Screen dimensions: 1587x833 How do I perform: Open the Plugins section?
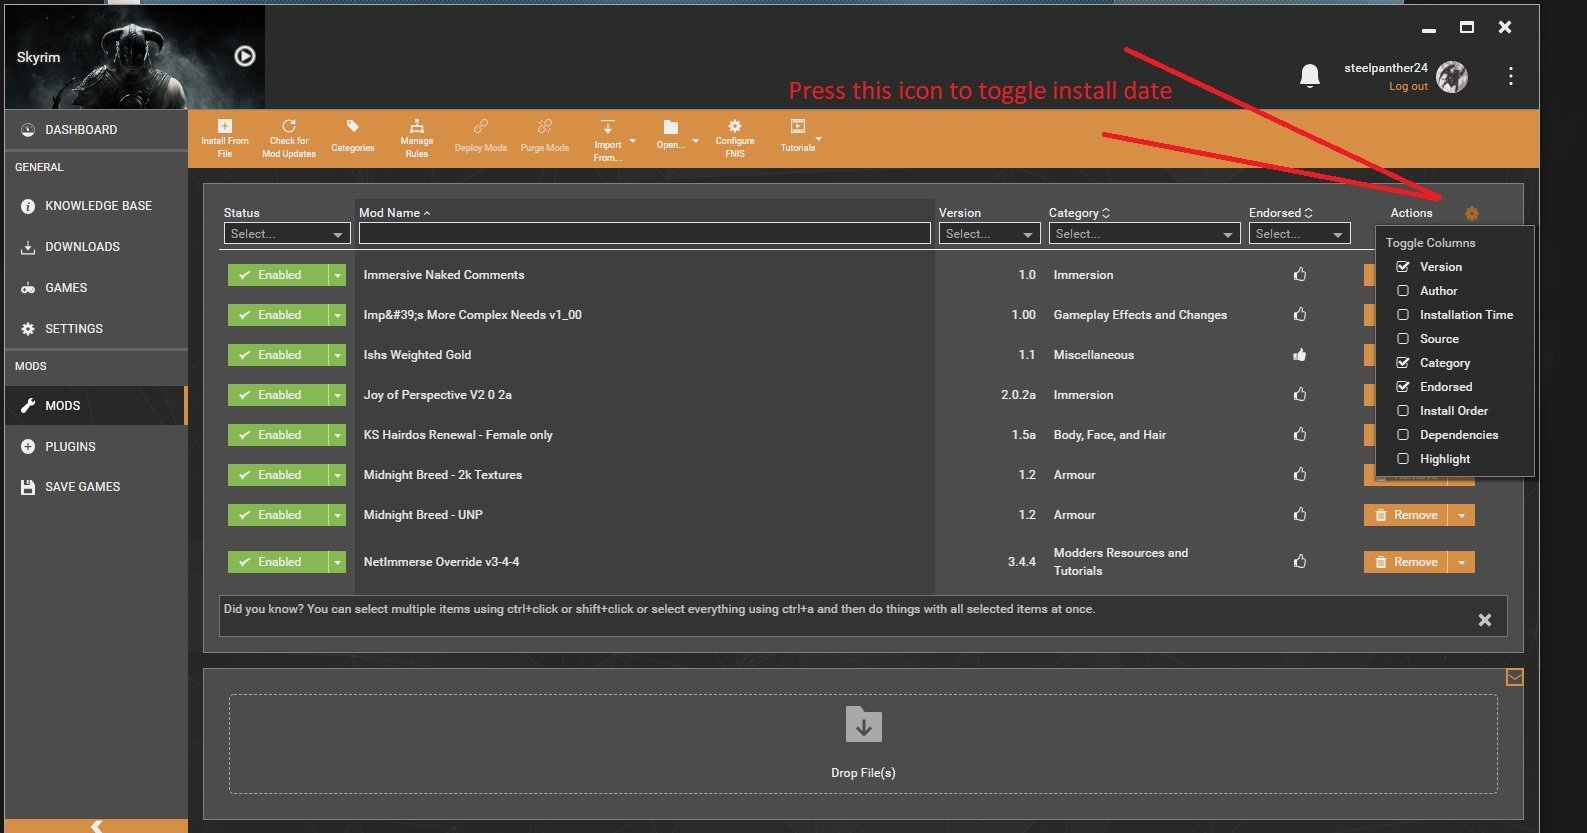point(96,447)
